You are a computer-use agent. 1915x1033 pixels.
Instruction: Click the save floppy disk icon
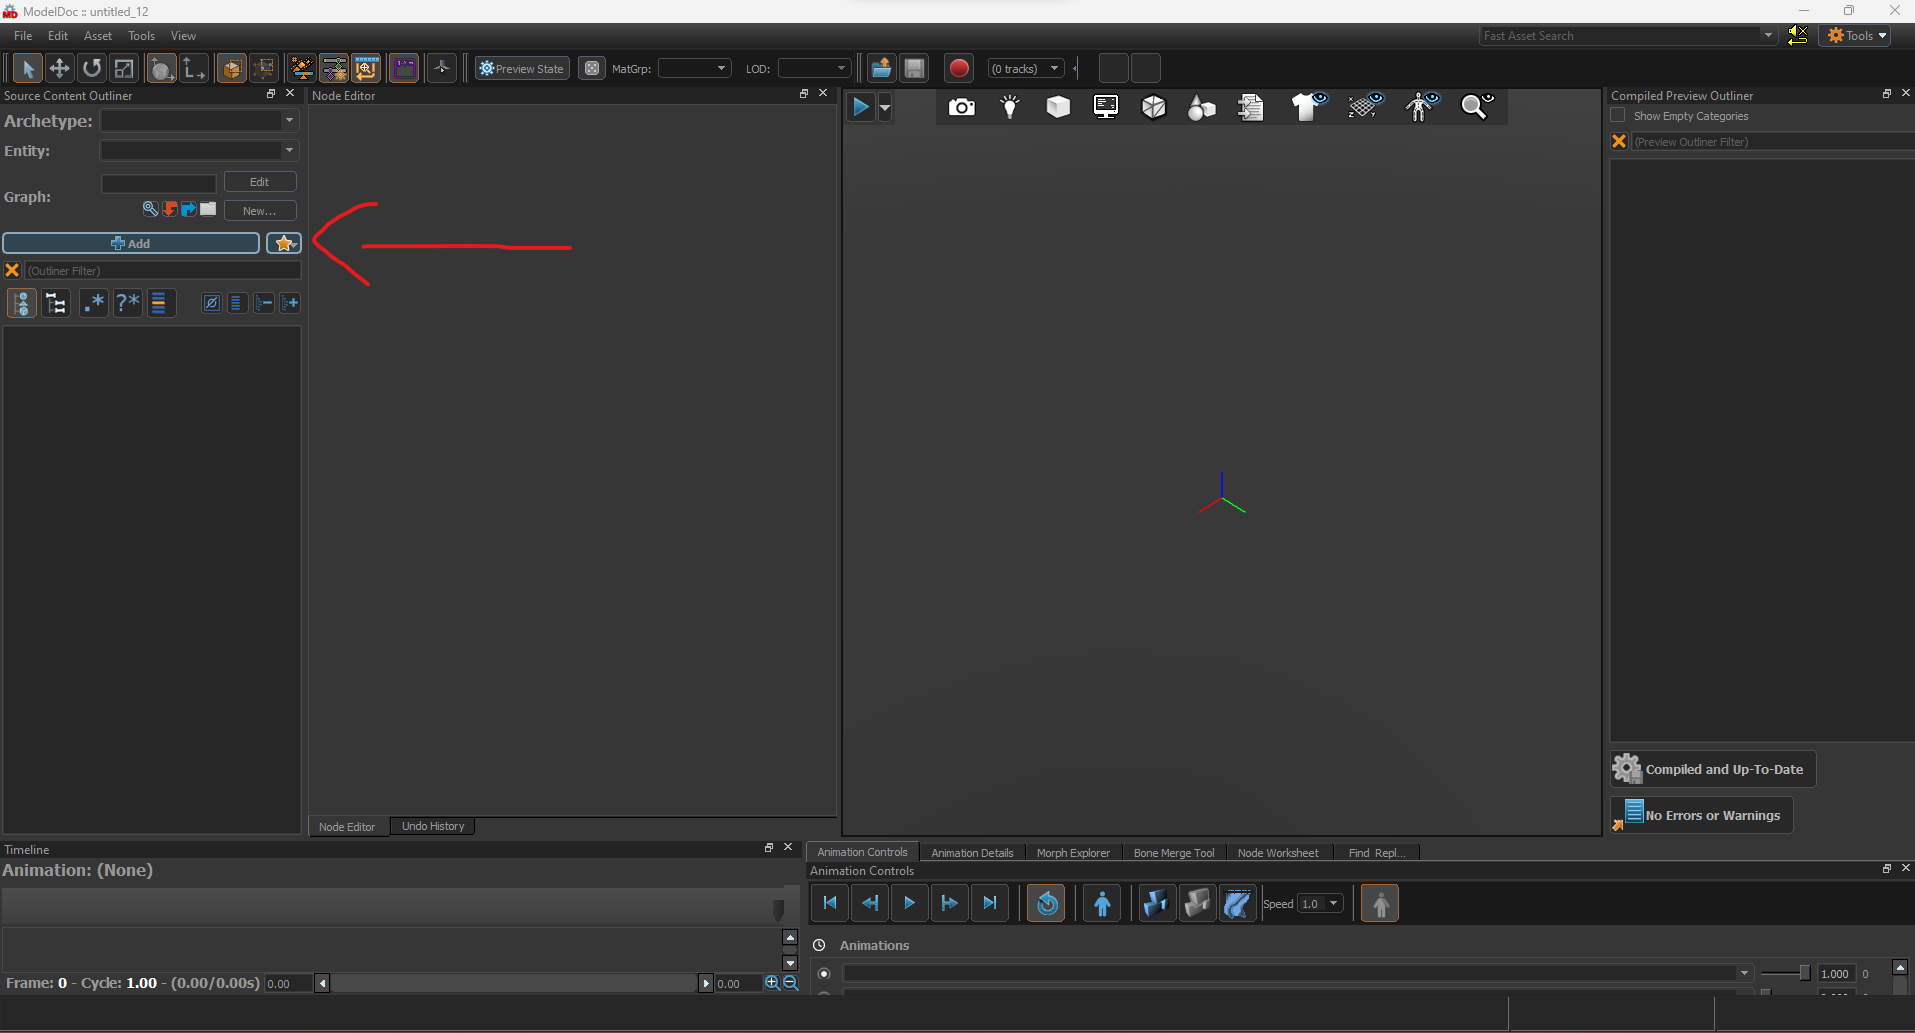tap(914, 68)
